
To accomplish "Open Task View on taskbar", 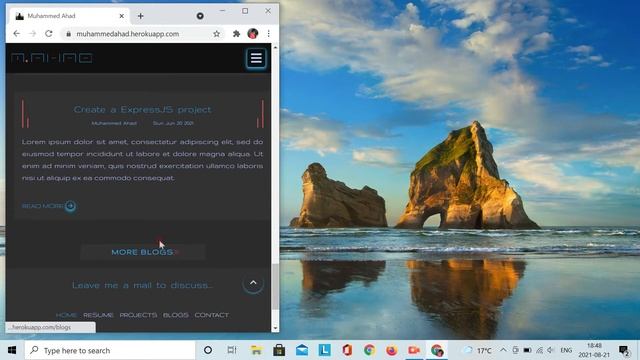I will coord(232,350).
